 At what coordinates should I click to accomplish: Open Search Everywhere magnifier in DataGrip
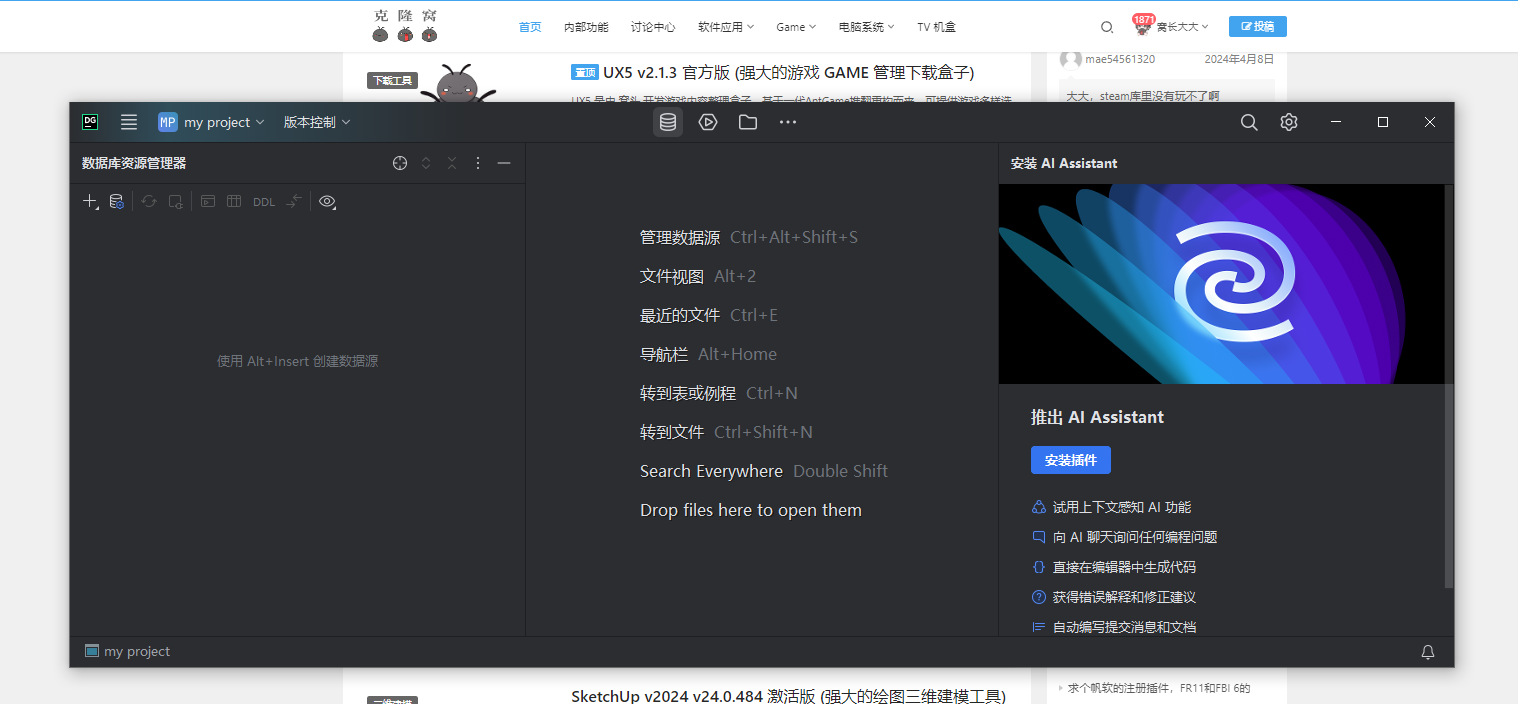coord(1249,122)
